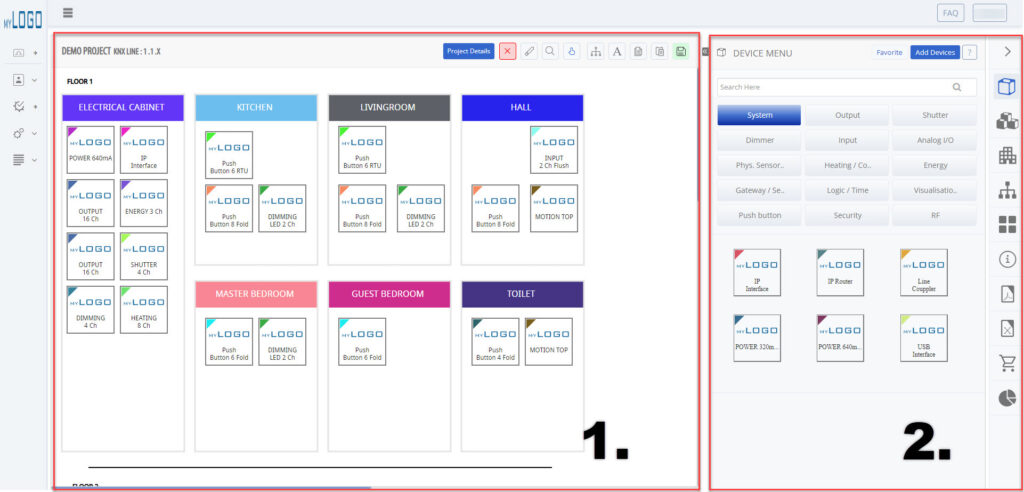Image resolution: width=1024 pixels, height=492 pixels.
Task: Click the copy documents icon in the project toolbar
Action: pos(660,52)
